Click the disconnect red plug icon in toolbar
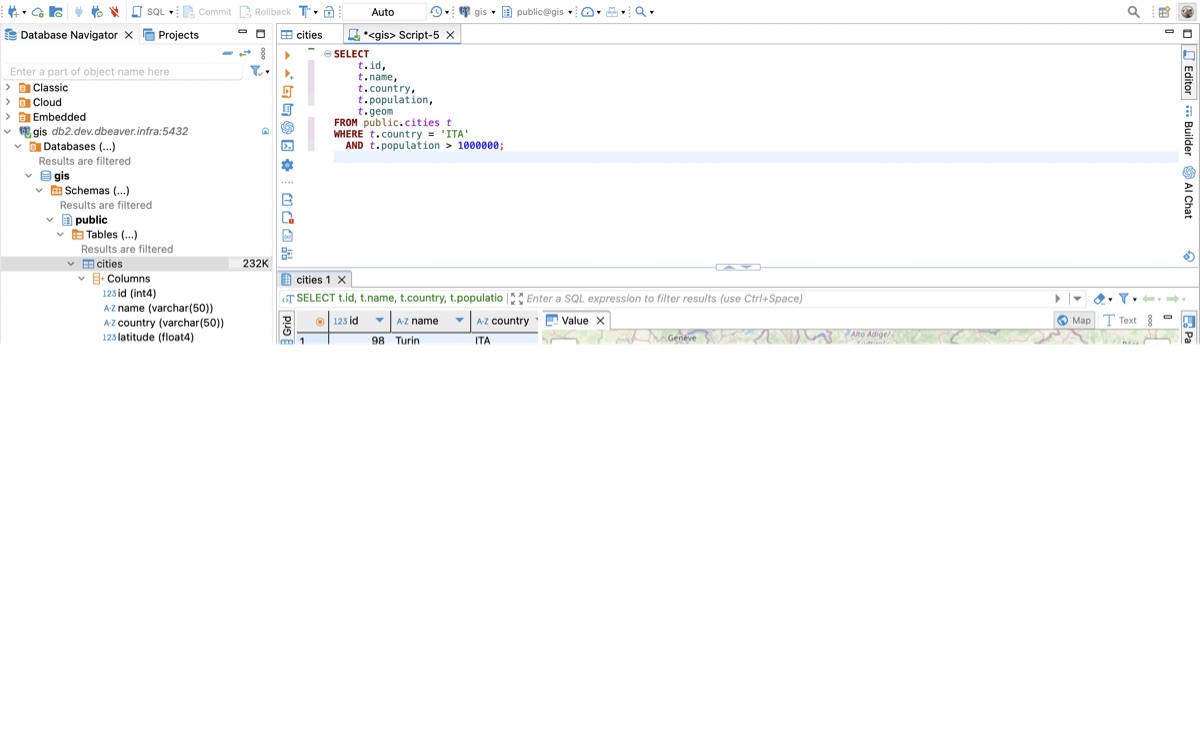Viewport: 1200px width, 751px height. (114, 12)
